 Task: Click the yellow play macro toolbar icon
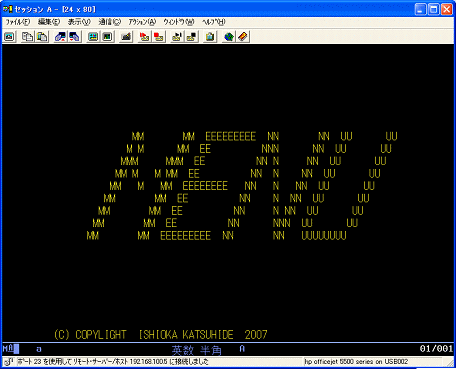177,36
